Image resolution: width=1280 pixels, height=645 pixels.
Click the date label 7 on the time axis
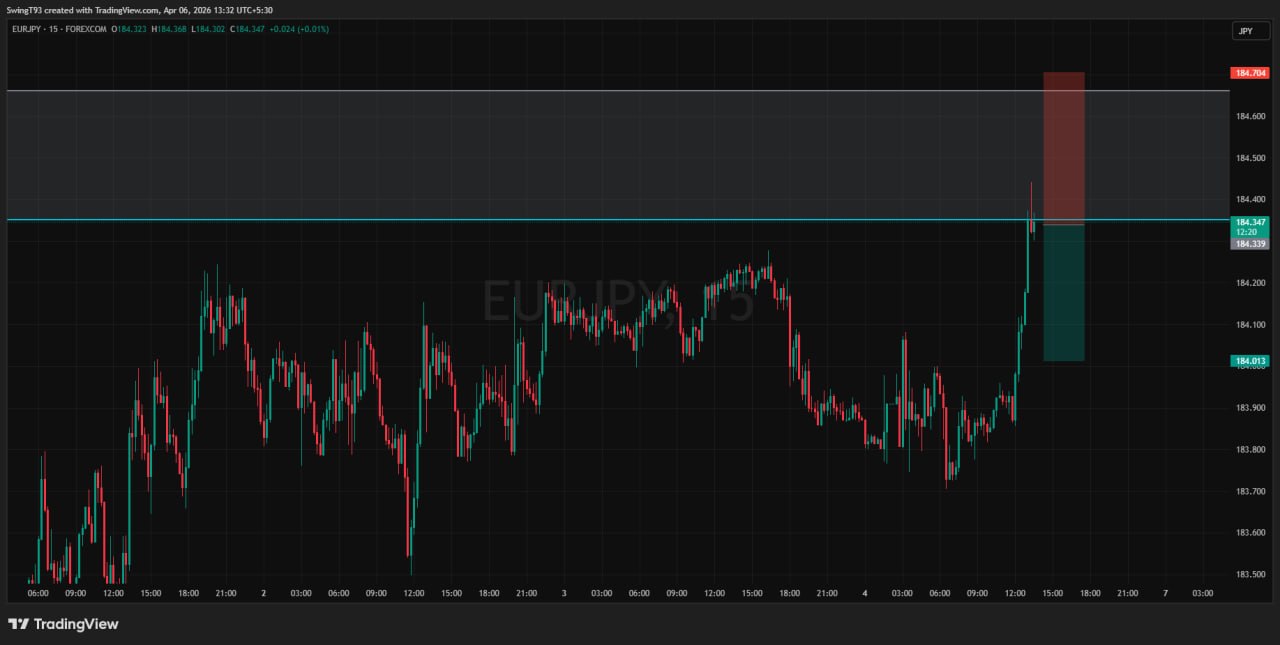pyautogui.click(x=1165, y=593)
